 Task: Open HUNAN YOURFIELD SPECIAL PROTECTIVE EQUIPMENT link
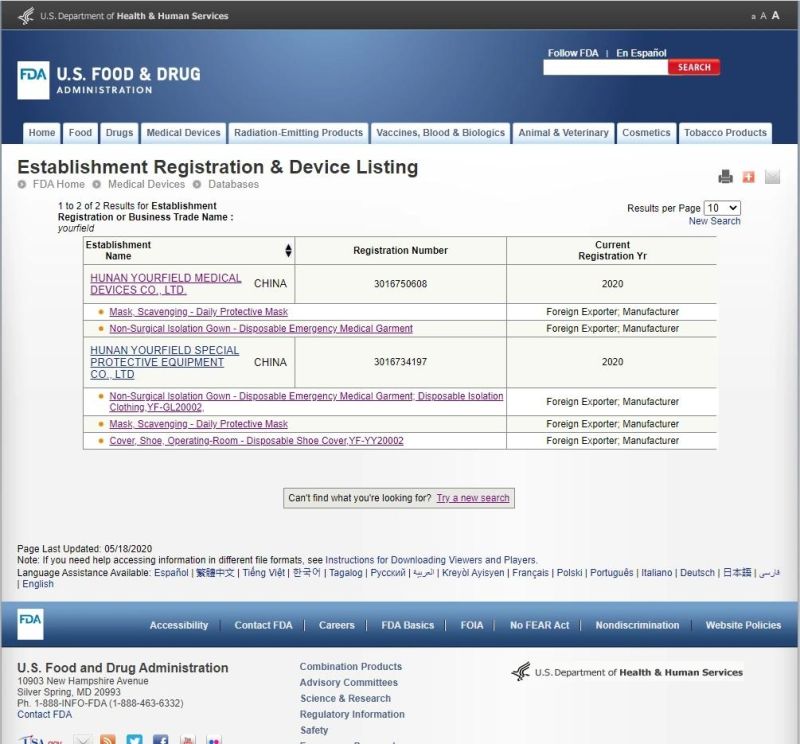(x=164, y=362)
